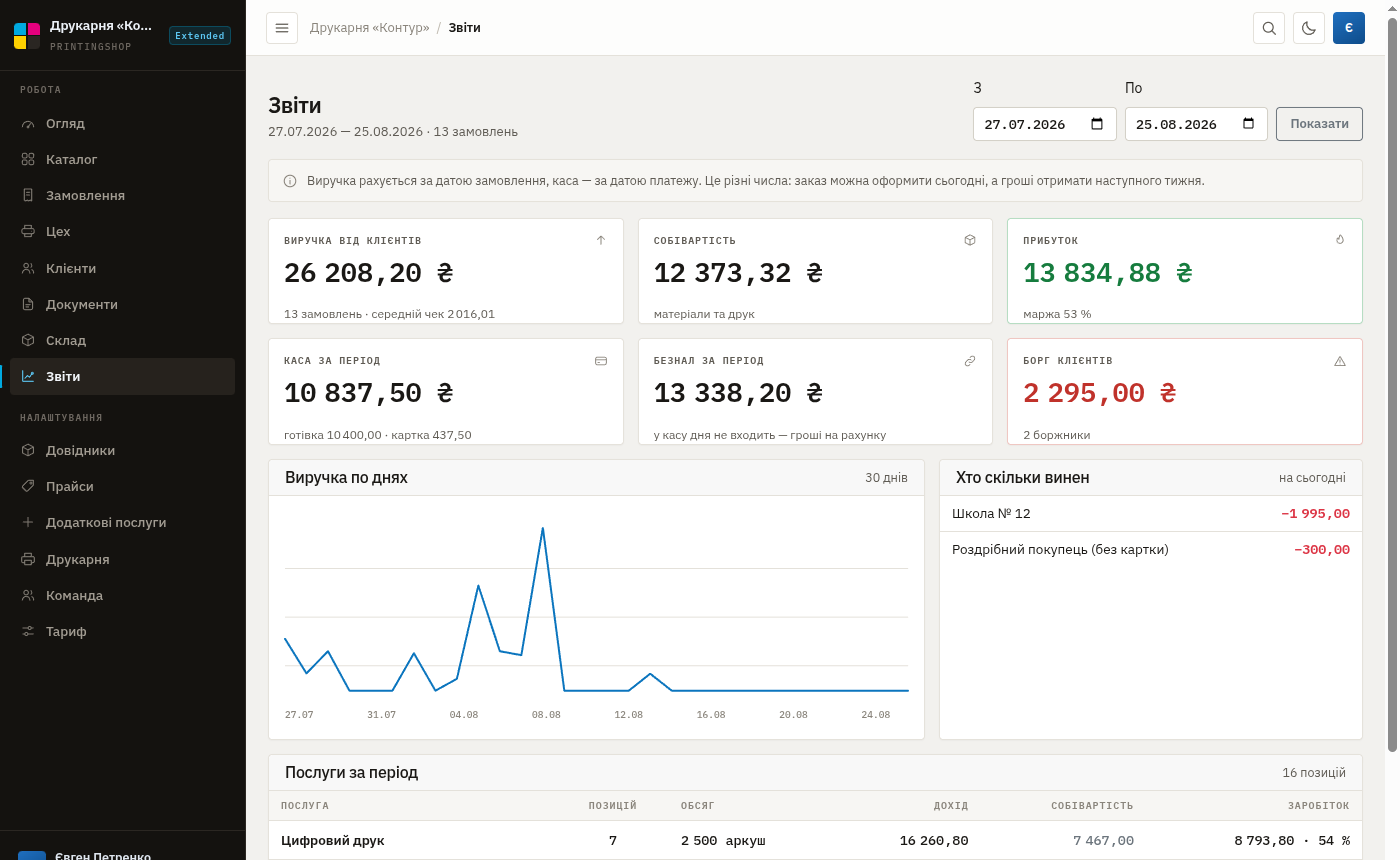Select the Роздрібний покупець (без картки) row
This screenshot has width=1400, height=860.
click(x=1151, y=550)
